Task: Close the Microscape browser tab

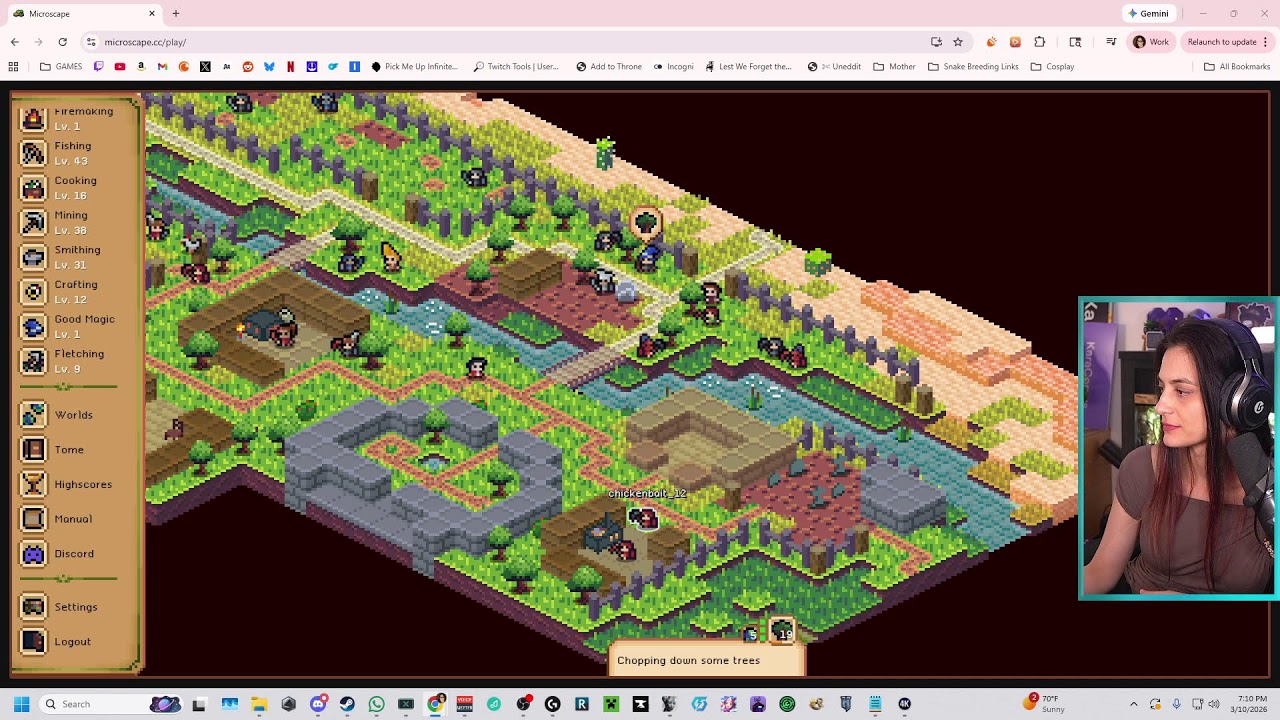Action: pyautogui.click(x=152, y=13)
